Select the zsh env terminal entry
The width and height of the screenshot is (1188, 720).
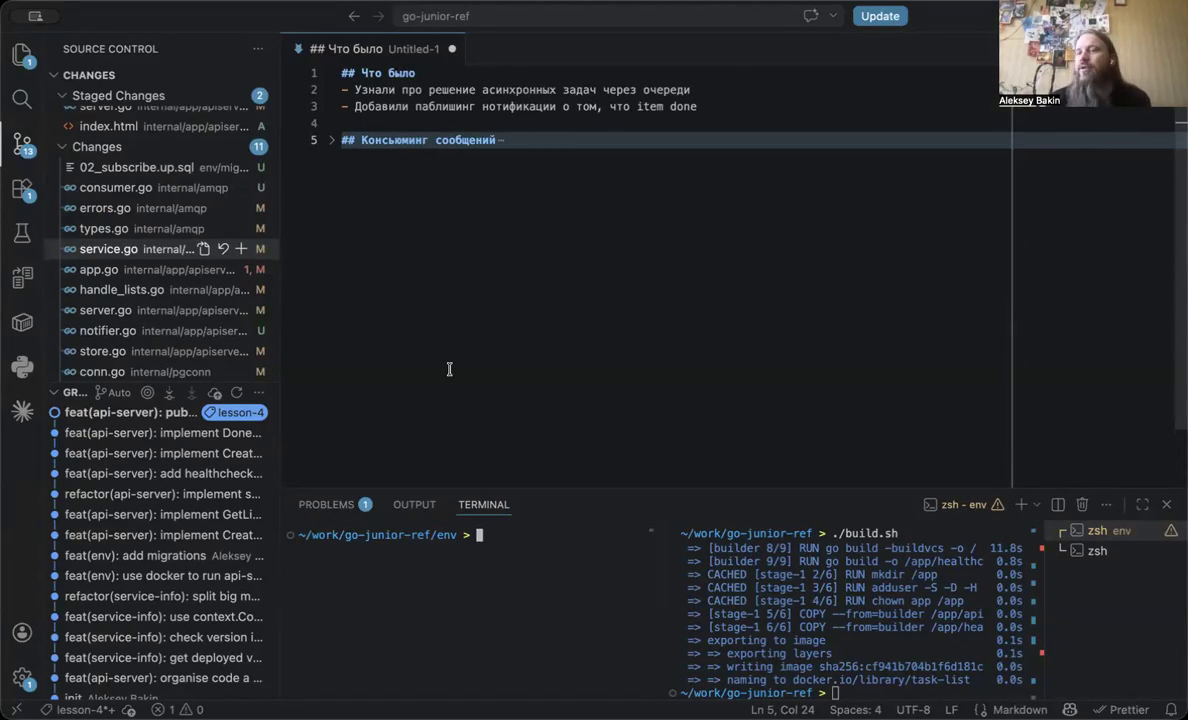coord(1115,531)
